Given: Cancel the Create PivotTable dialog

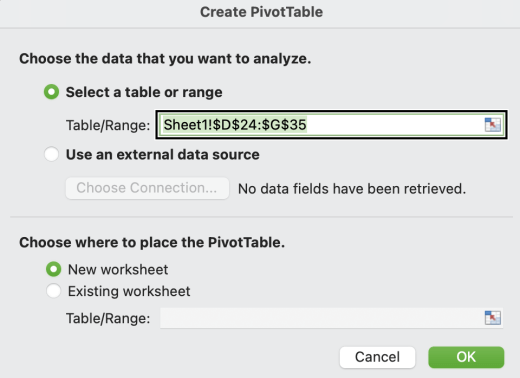Looking at the screenshot, I should [x=377, y=357].
